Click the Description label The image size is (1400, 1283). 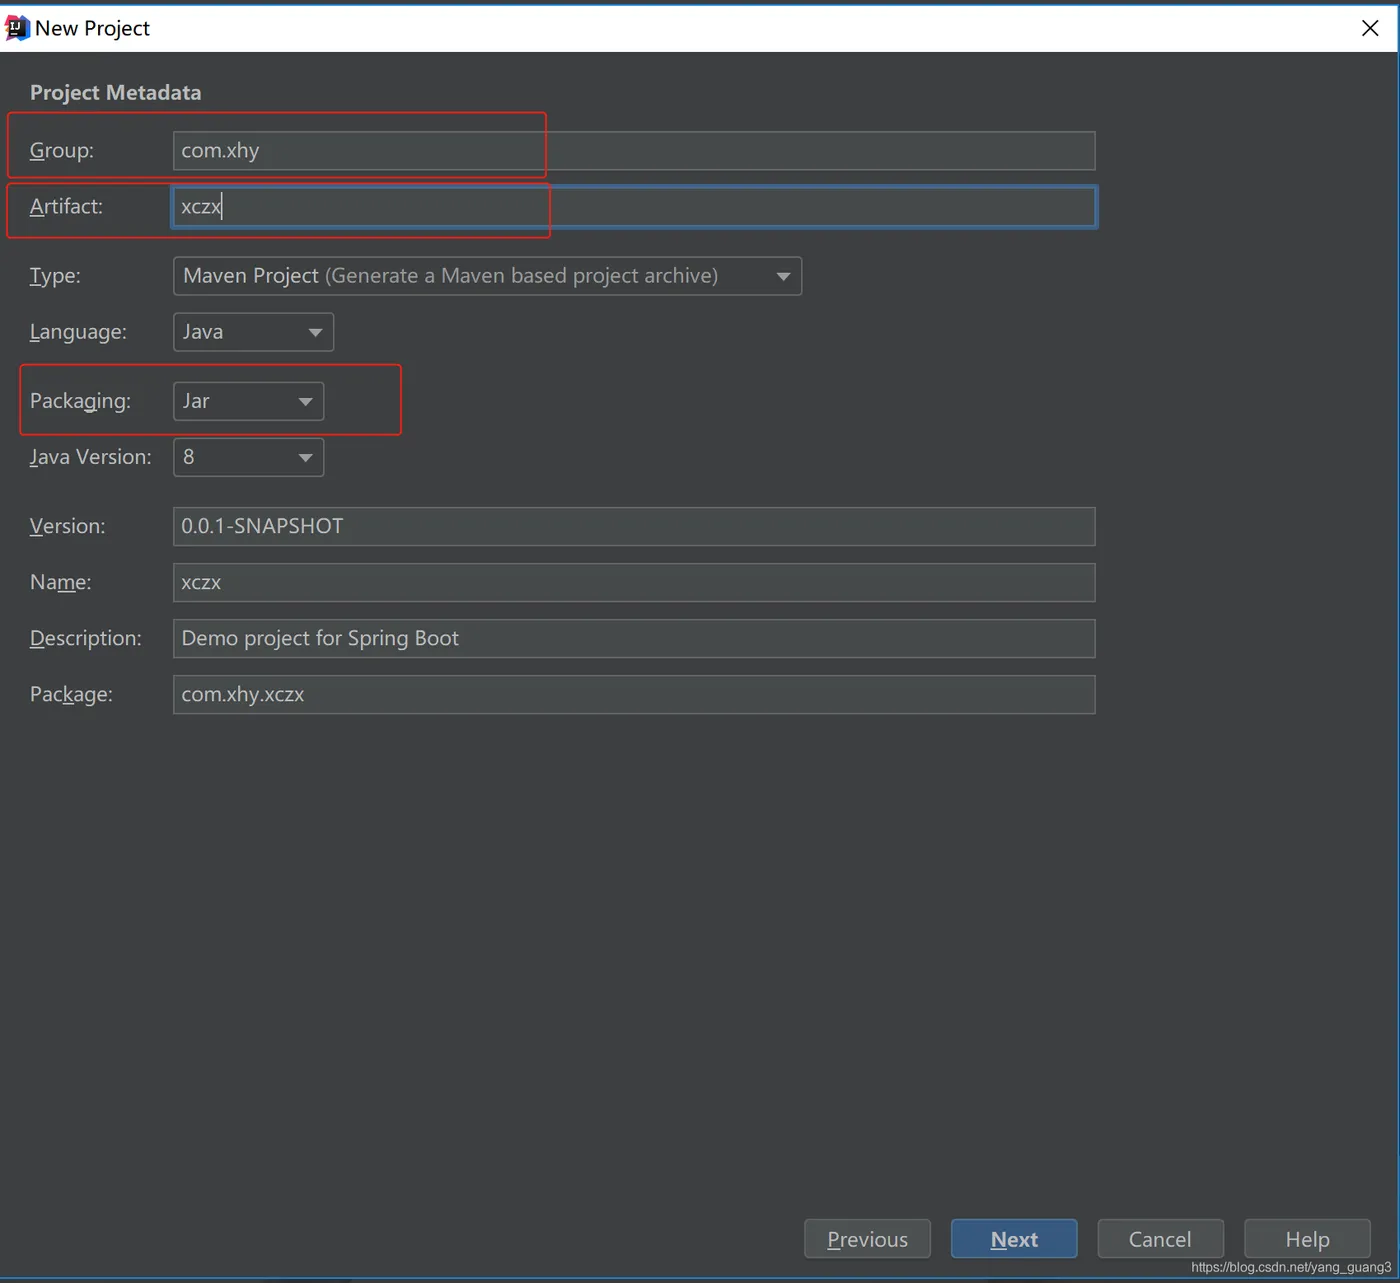pos(85,637)
